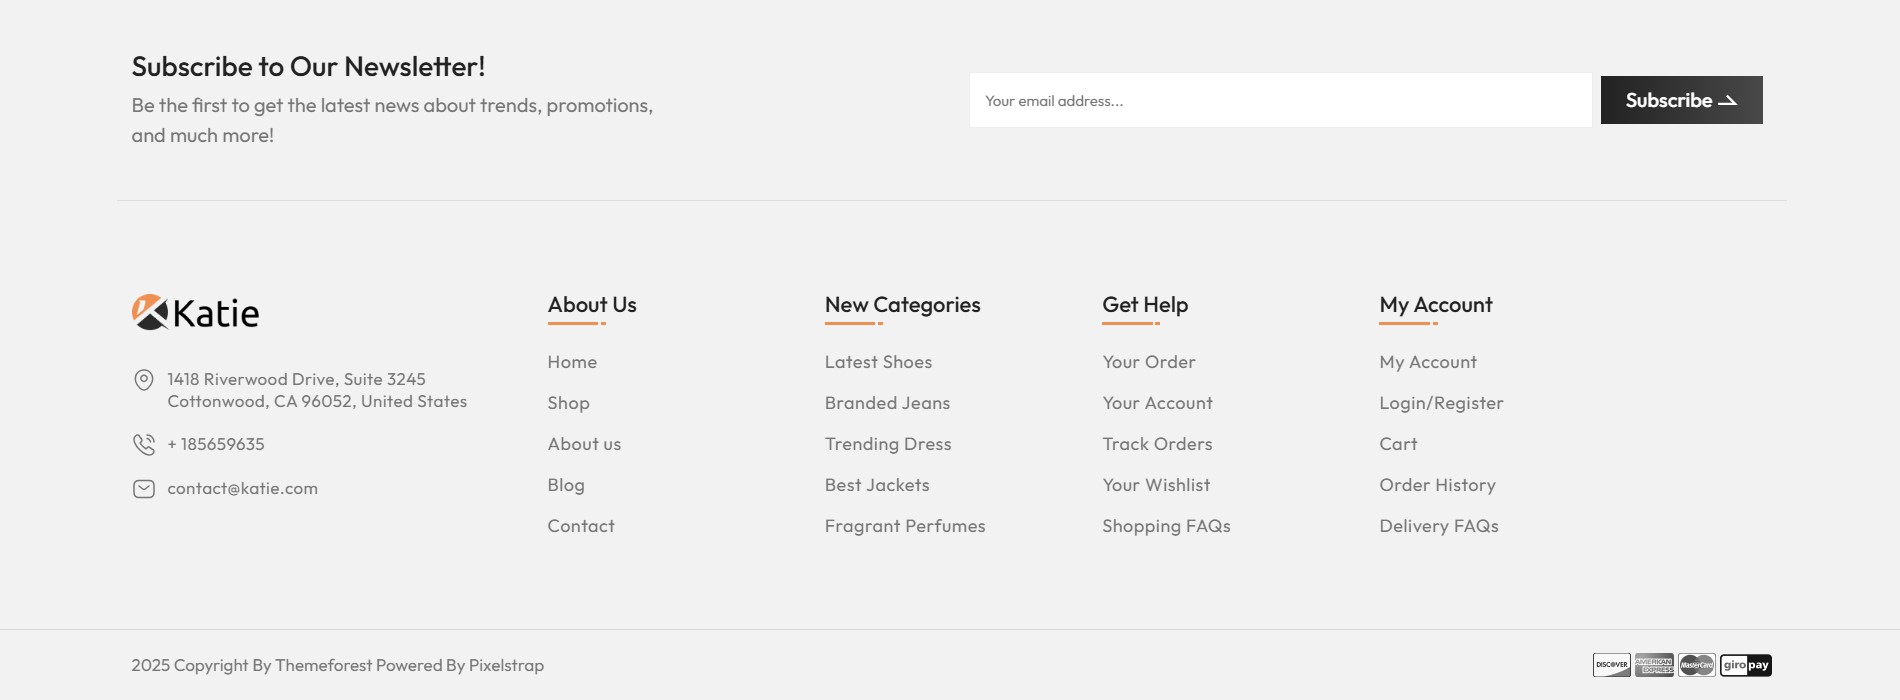This screenshot has width=1900, height=700.
Task: Go to Track Orders page
Action: (1157, 444)
